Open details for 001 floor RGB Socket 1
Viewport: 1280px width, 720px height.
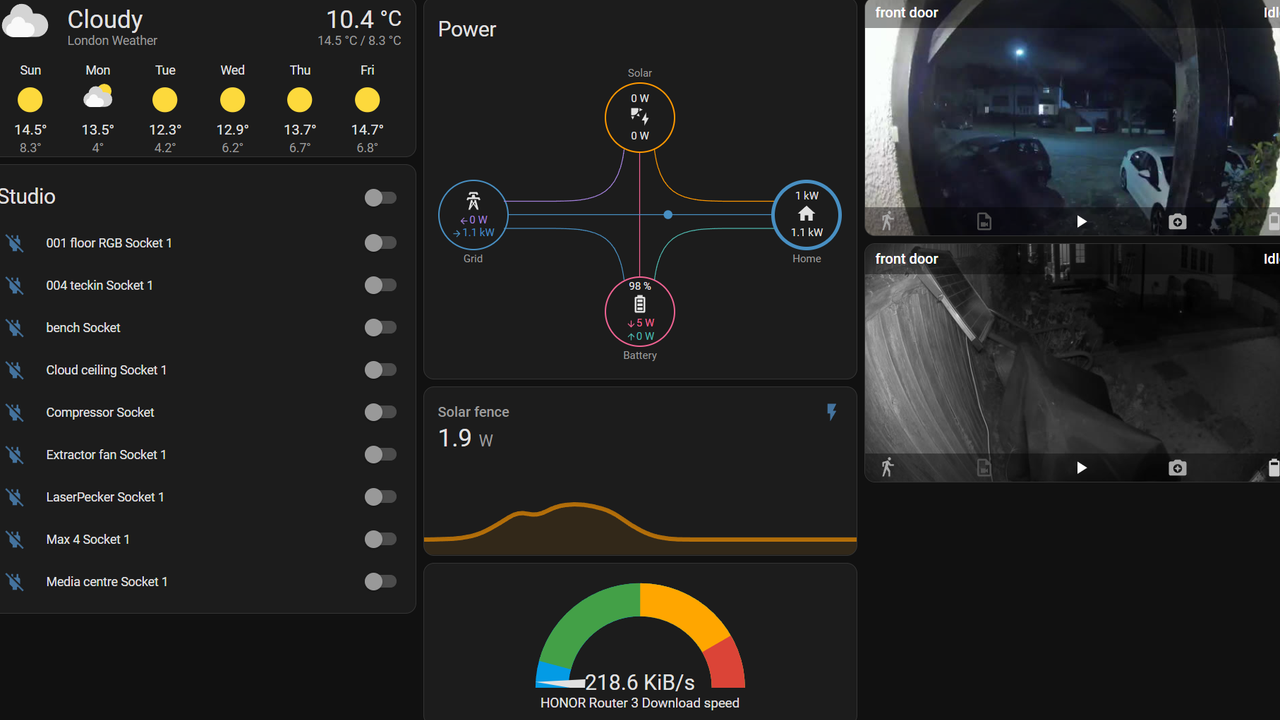click(108, 243)
